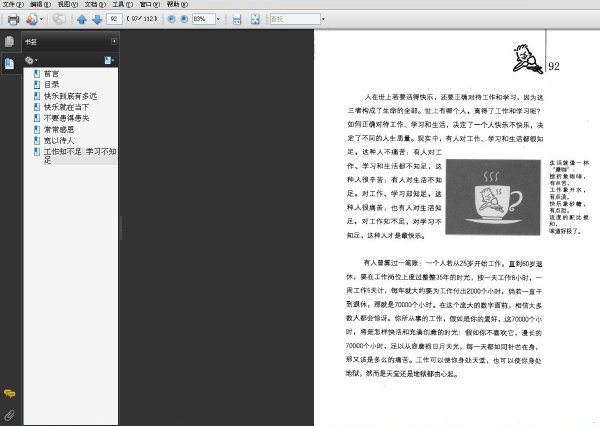The width and height of the screenshot is (600, 426).
Task: Go to previous page with up arrow
Action: (82, 19)
